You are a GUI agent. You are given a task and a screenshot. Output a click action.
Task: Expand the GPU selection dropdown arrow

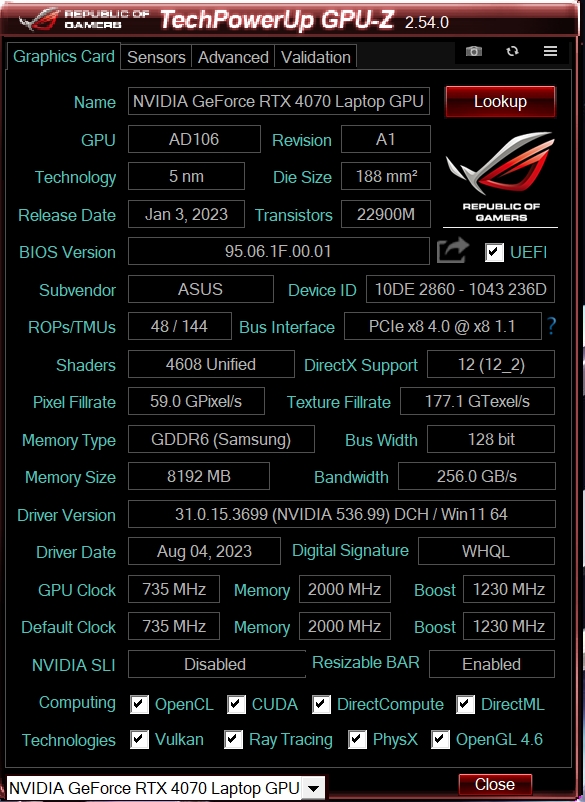tap(314, 788)
